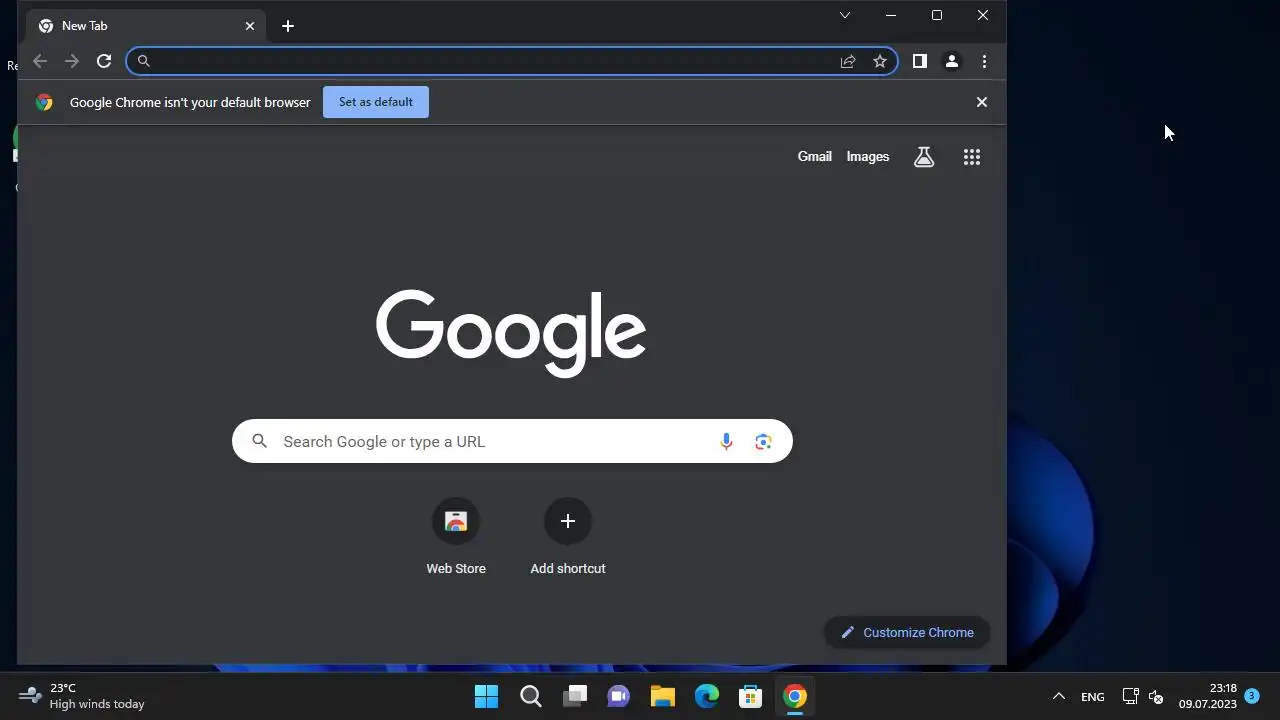The width and height of the screenshot is (1280, 720).
Task: Open the Images link
Action: pyautogui.click(x=868, y=157)
